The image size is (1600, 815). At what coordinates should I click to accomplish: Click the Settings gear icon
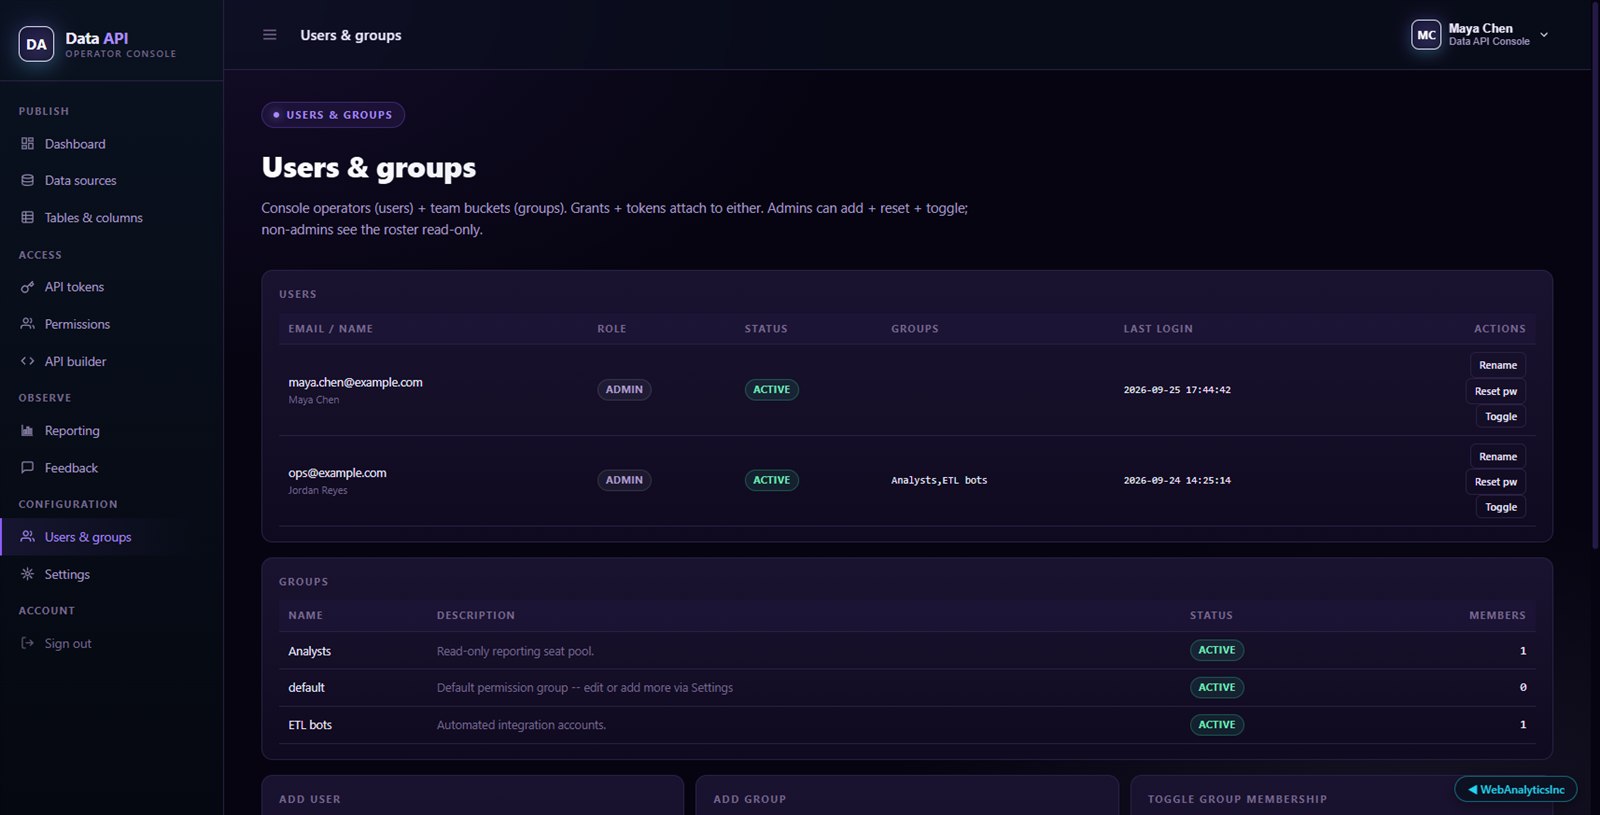point(27,574)
